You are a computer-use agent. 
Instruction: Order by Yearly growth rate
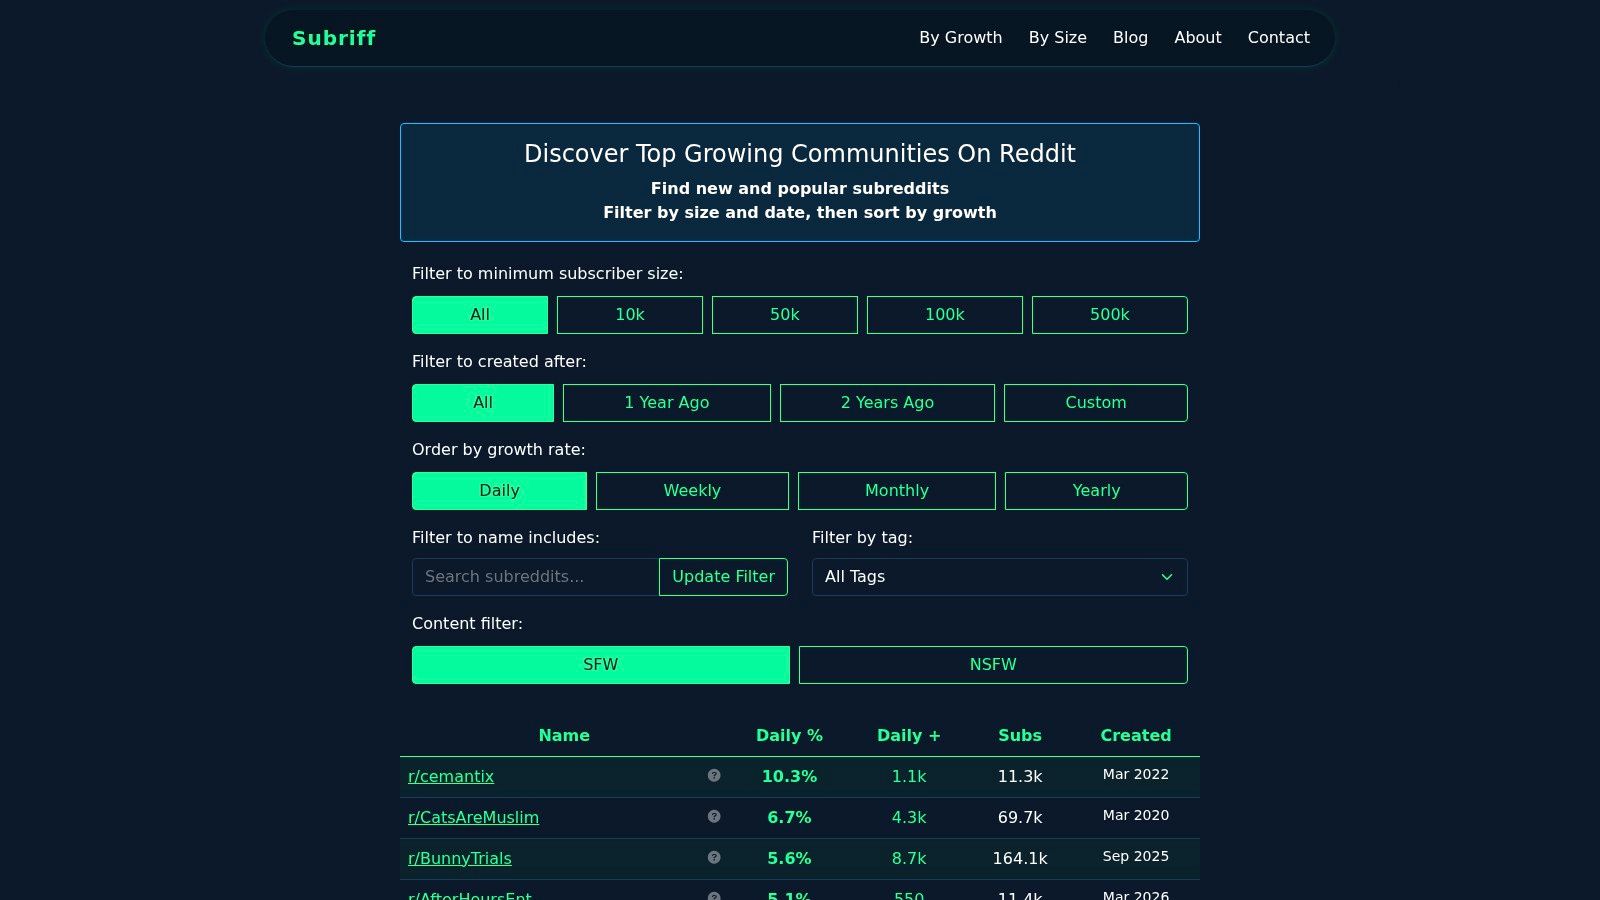[1096, 491]
